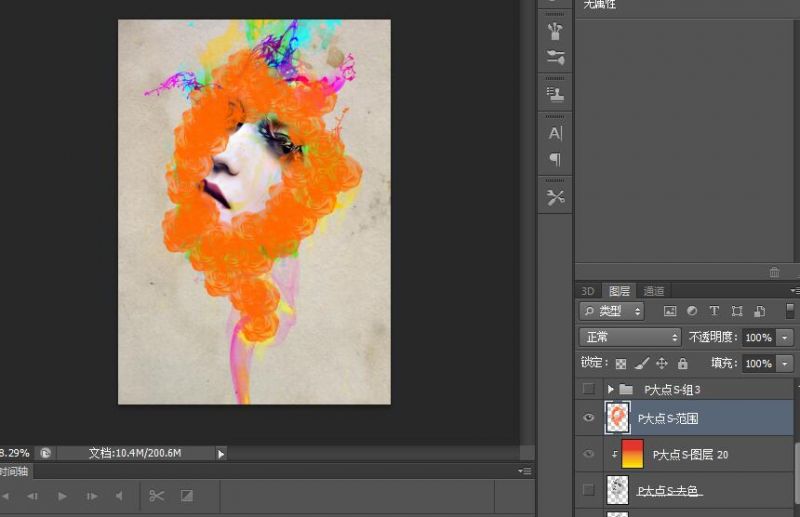Open the Tool Presets panel icon
This screenshot has height=517, width=800.
555,197
